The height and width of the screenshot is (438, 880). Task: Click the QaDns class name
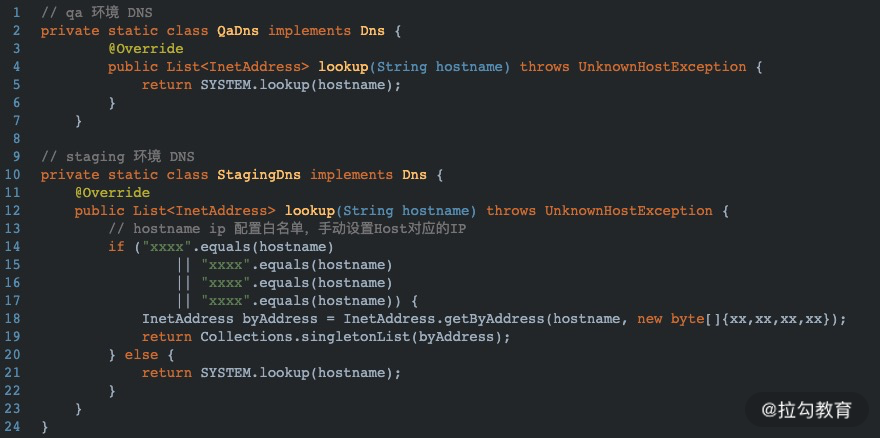(238, 30)
